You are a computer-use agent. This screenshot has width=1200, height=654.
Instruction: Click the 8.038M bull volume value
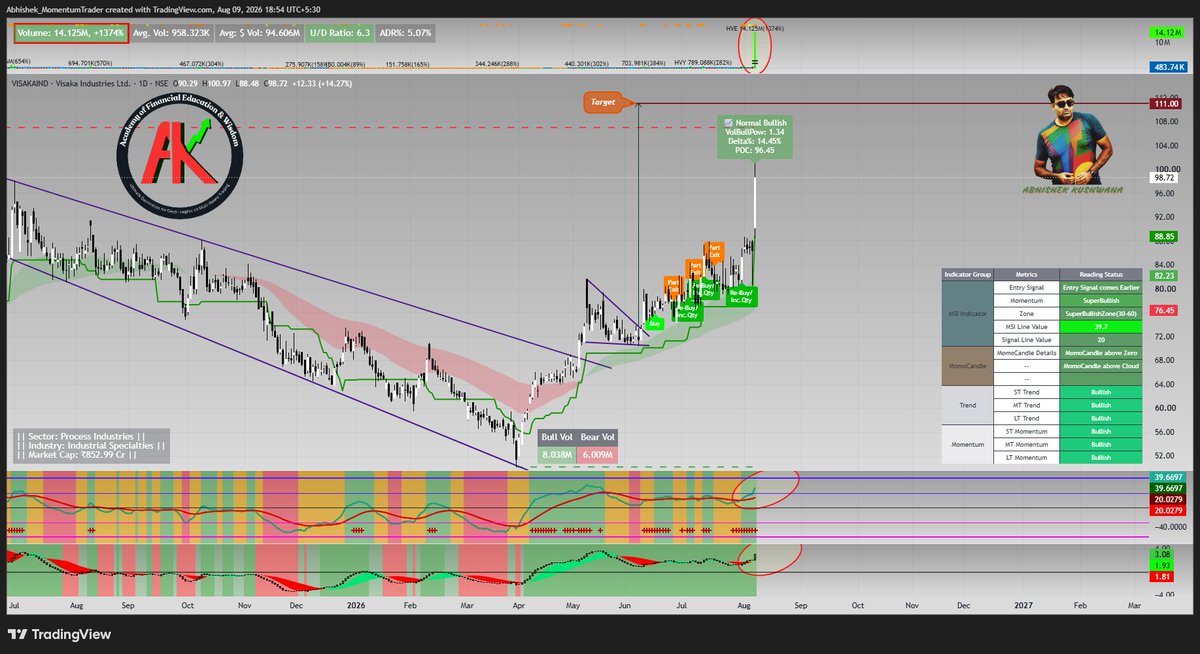(557, 454)
